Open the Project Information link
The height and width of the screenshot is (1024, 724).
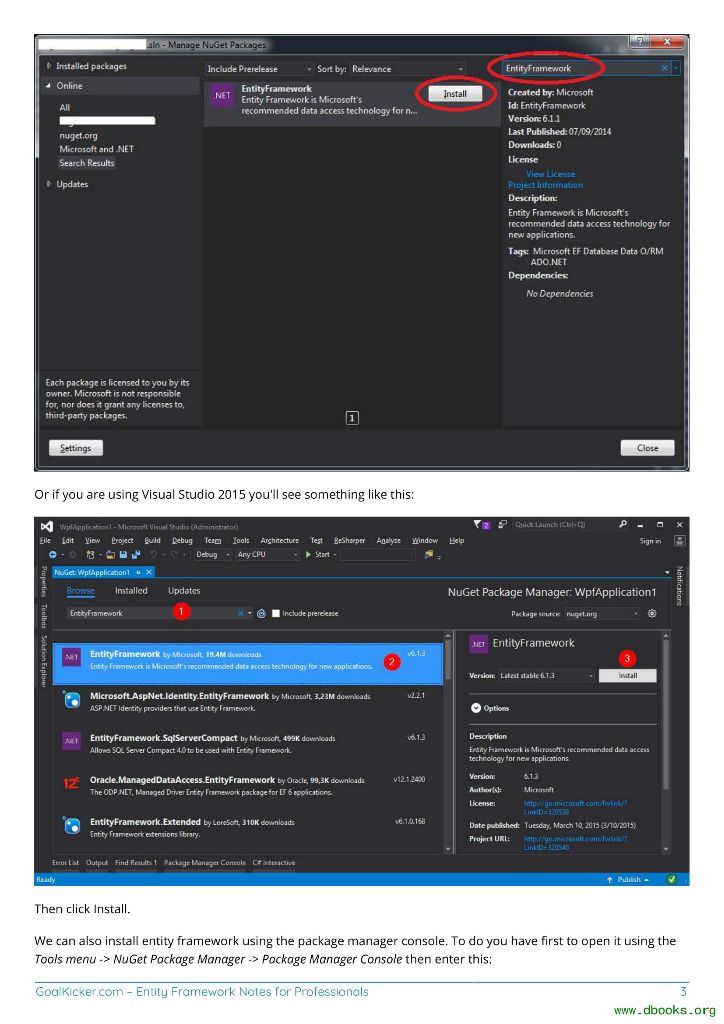[546, 185]
